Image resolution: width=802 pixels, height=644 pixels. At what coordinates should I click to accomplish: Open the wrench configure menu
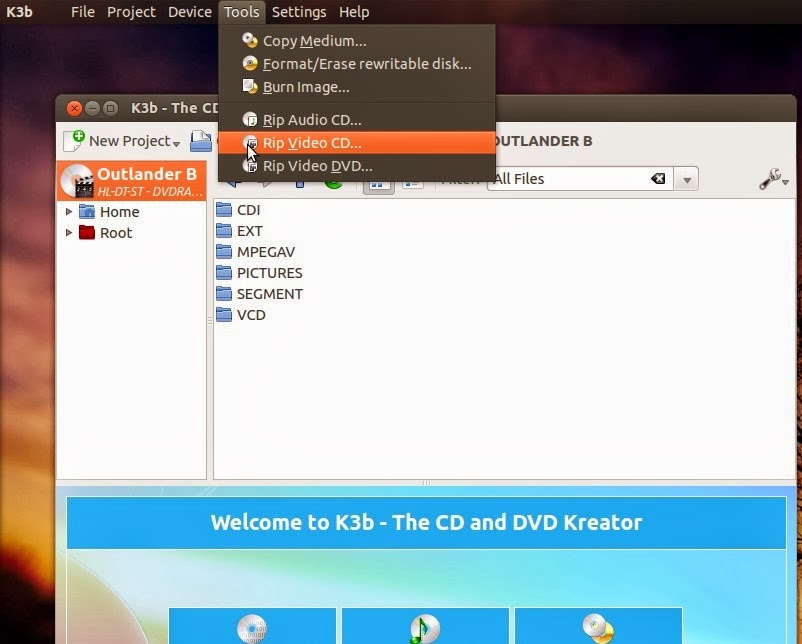(x=774, y=179)
